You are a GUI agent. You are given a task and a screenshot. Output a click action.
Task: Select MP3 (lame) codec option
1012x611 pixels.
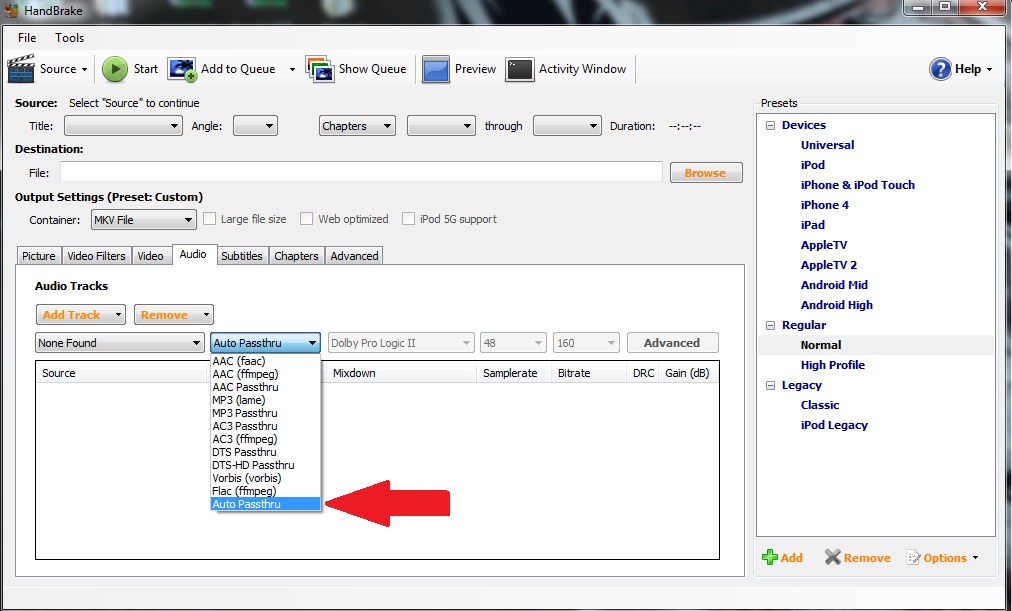click(x=265, y=400)
